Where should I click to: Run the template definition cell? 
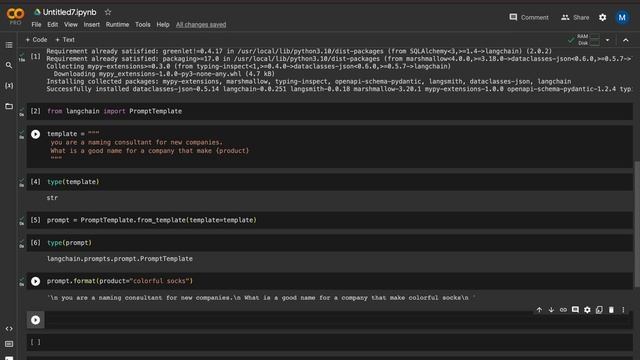point(36,134)
